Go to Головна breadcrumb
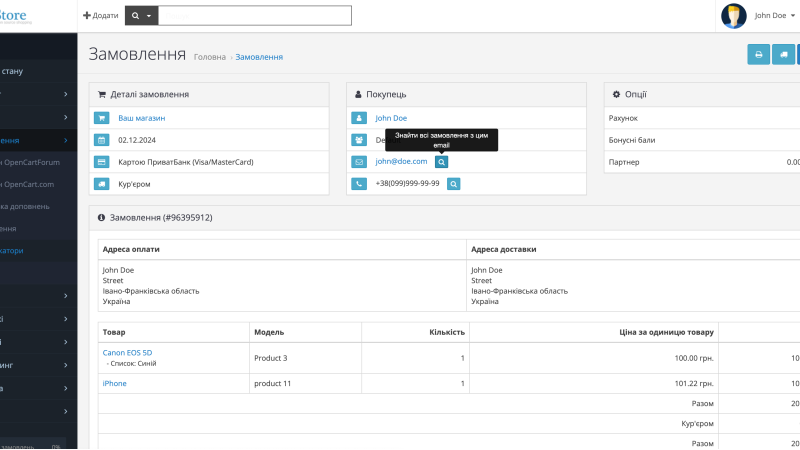The height and width of the screenshot is (450, 800). tap(210, 57)
